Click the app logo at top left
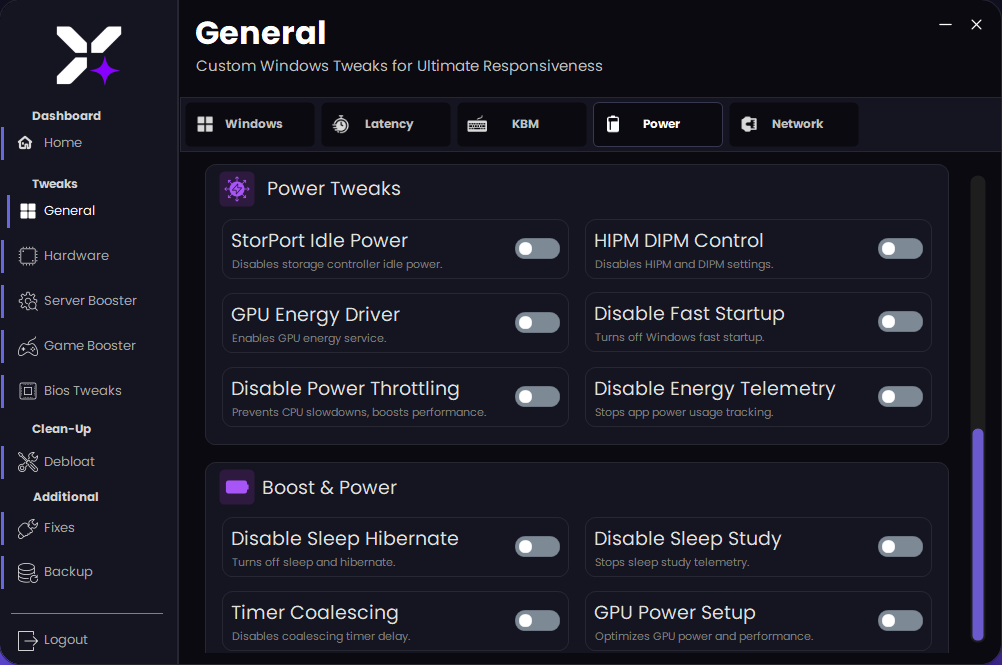This screenshot has width=1002, height=665. (x=87, y=55)
